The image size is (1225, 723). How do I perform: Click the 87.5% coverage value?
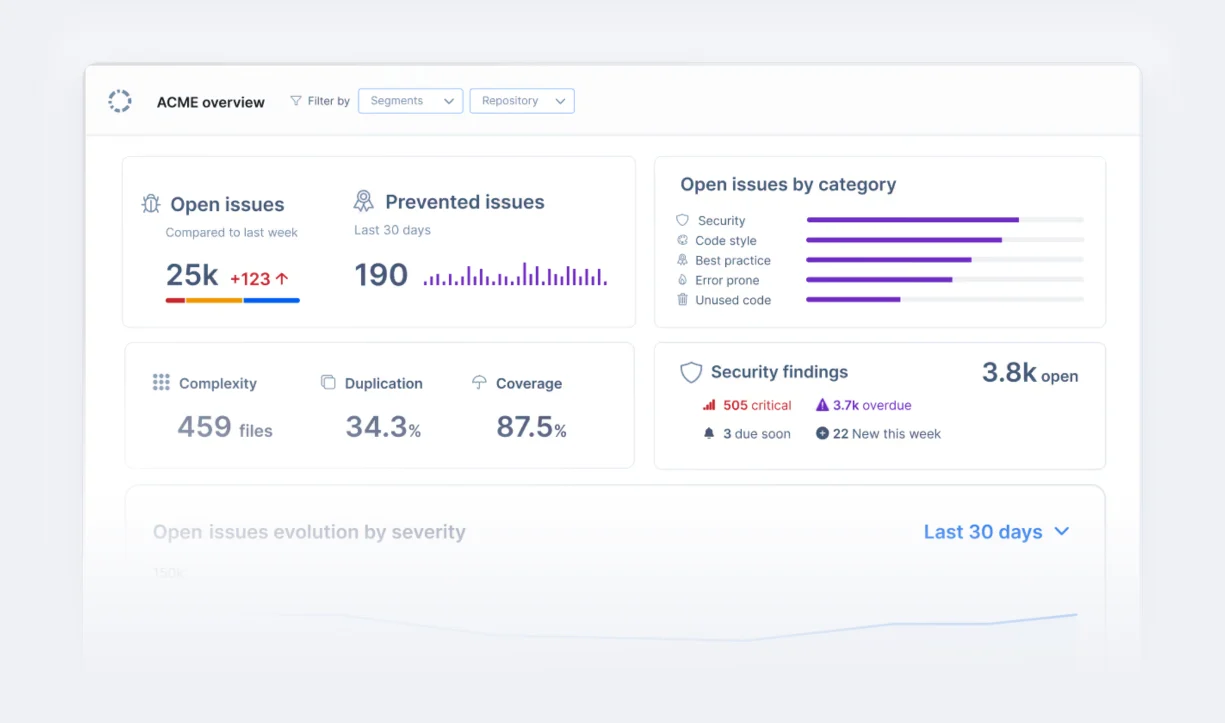tap(532, 427)
